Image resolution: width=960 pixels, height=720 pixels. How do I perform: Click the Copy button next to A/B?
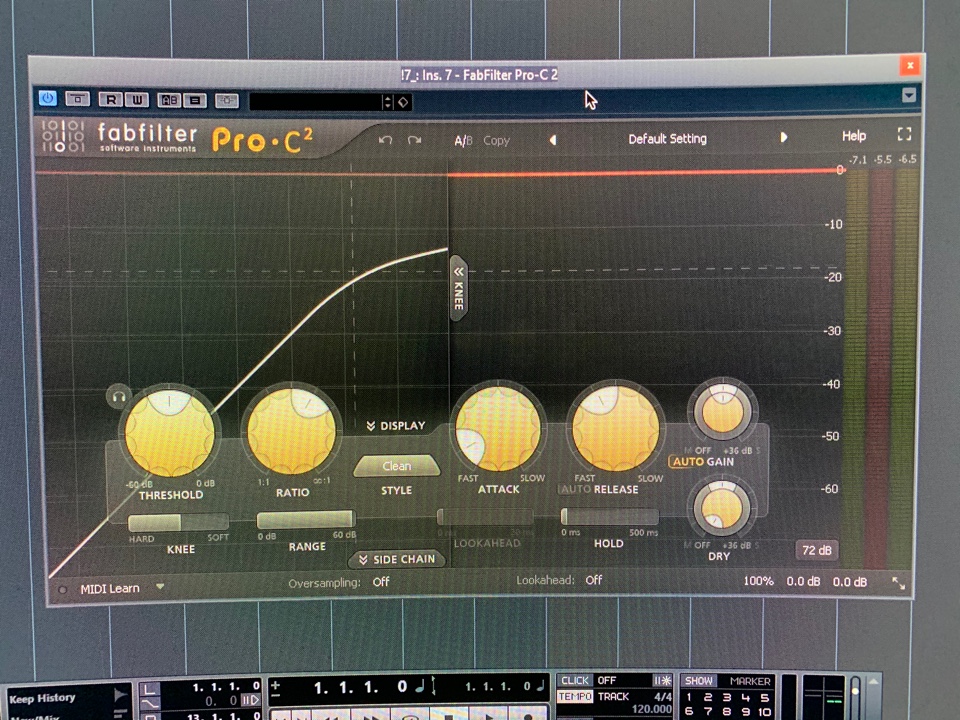496,140
